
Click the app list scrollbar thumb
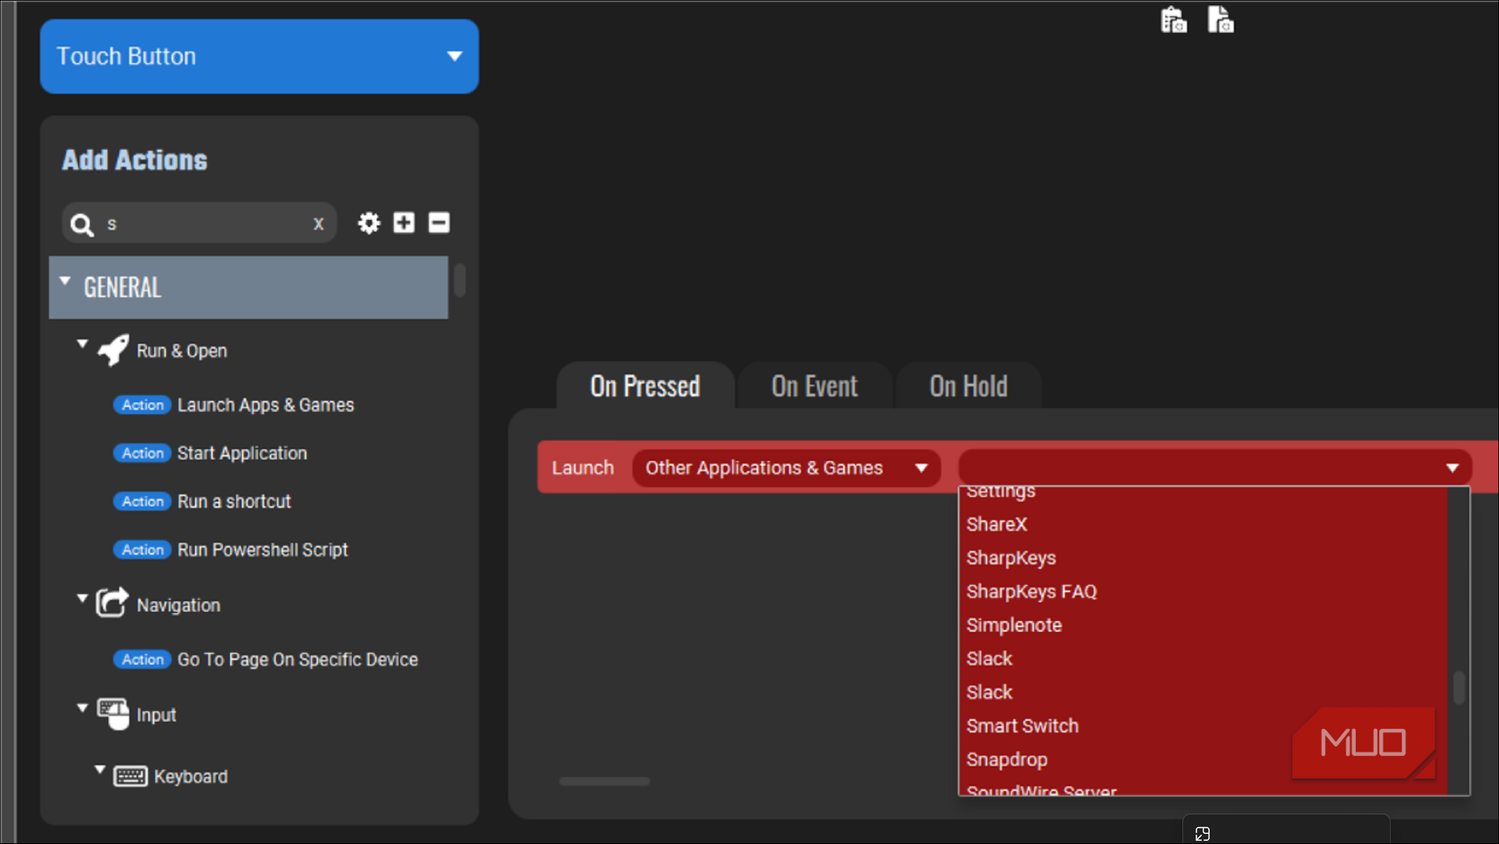point(1459,687)
